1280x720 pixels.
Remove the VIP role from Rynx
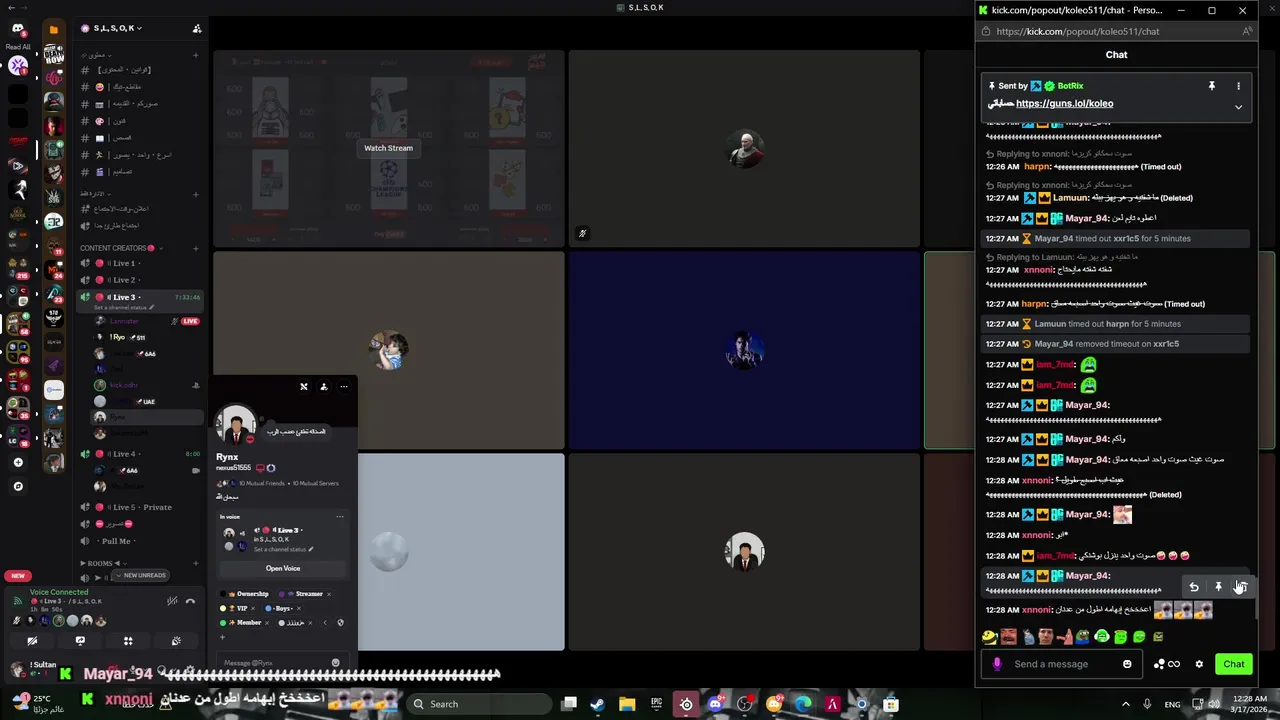tap(252, 608)
